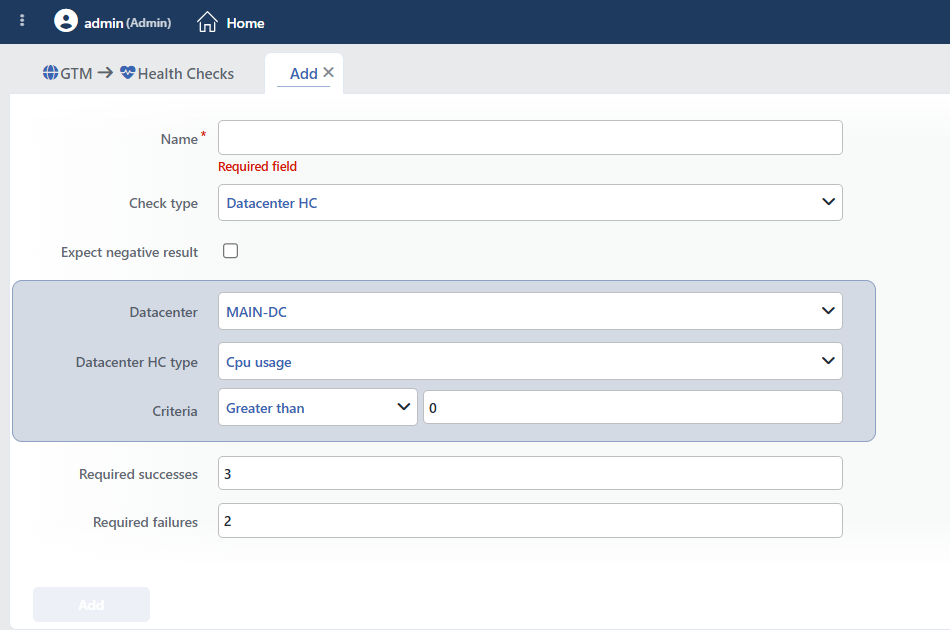950x630 pixels.
Task: Click the Required successes label
Action: tap(138, 474)
